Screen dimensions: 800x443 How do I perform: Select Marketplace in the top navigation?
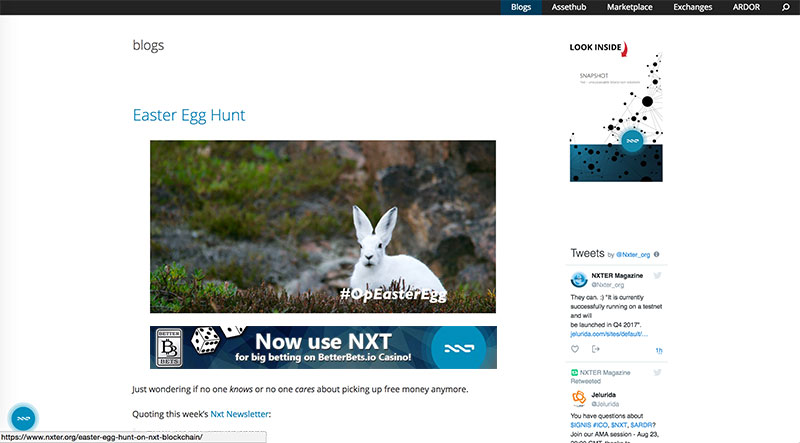630,7
